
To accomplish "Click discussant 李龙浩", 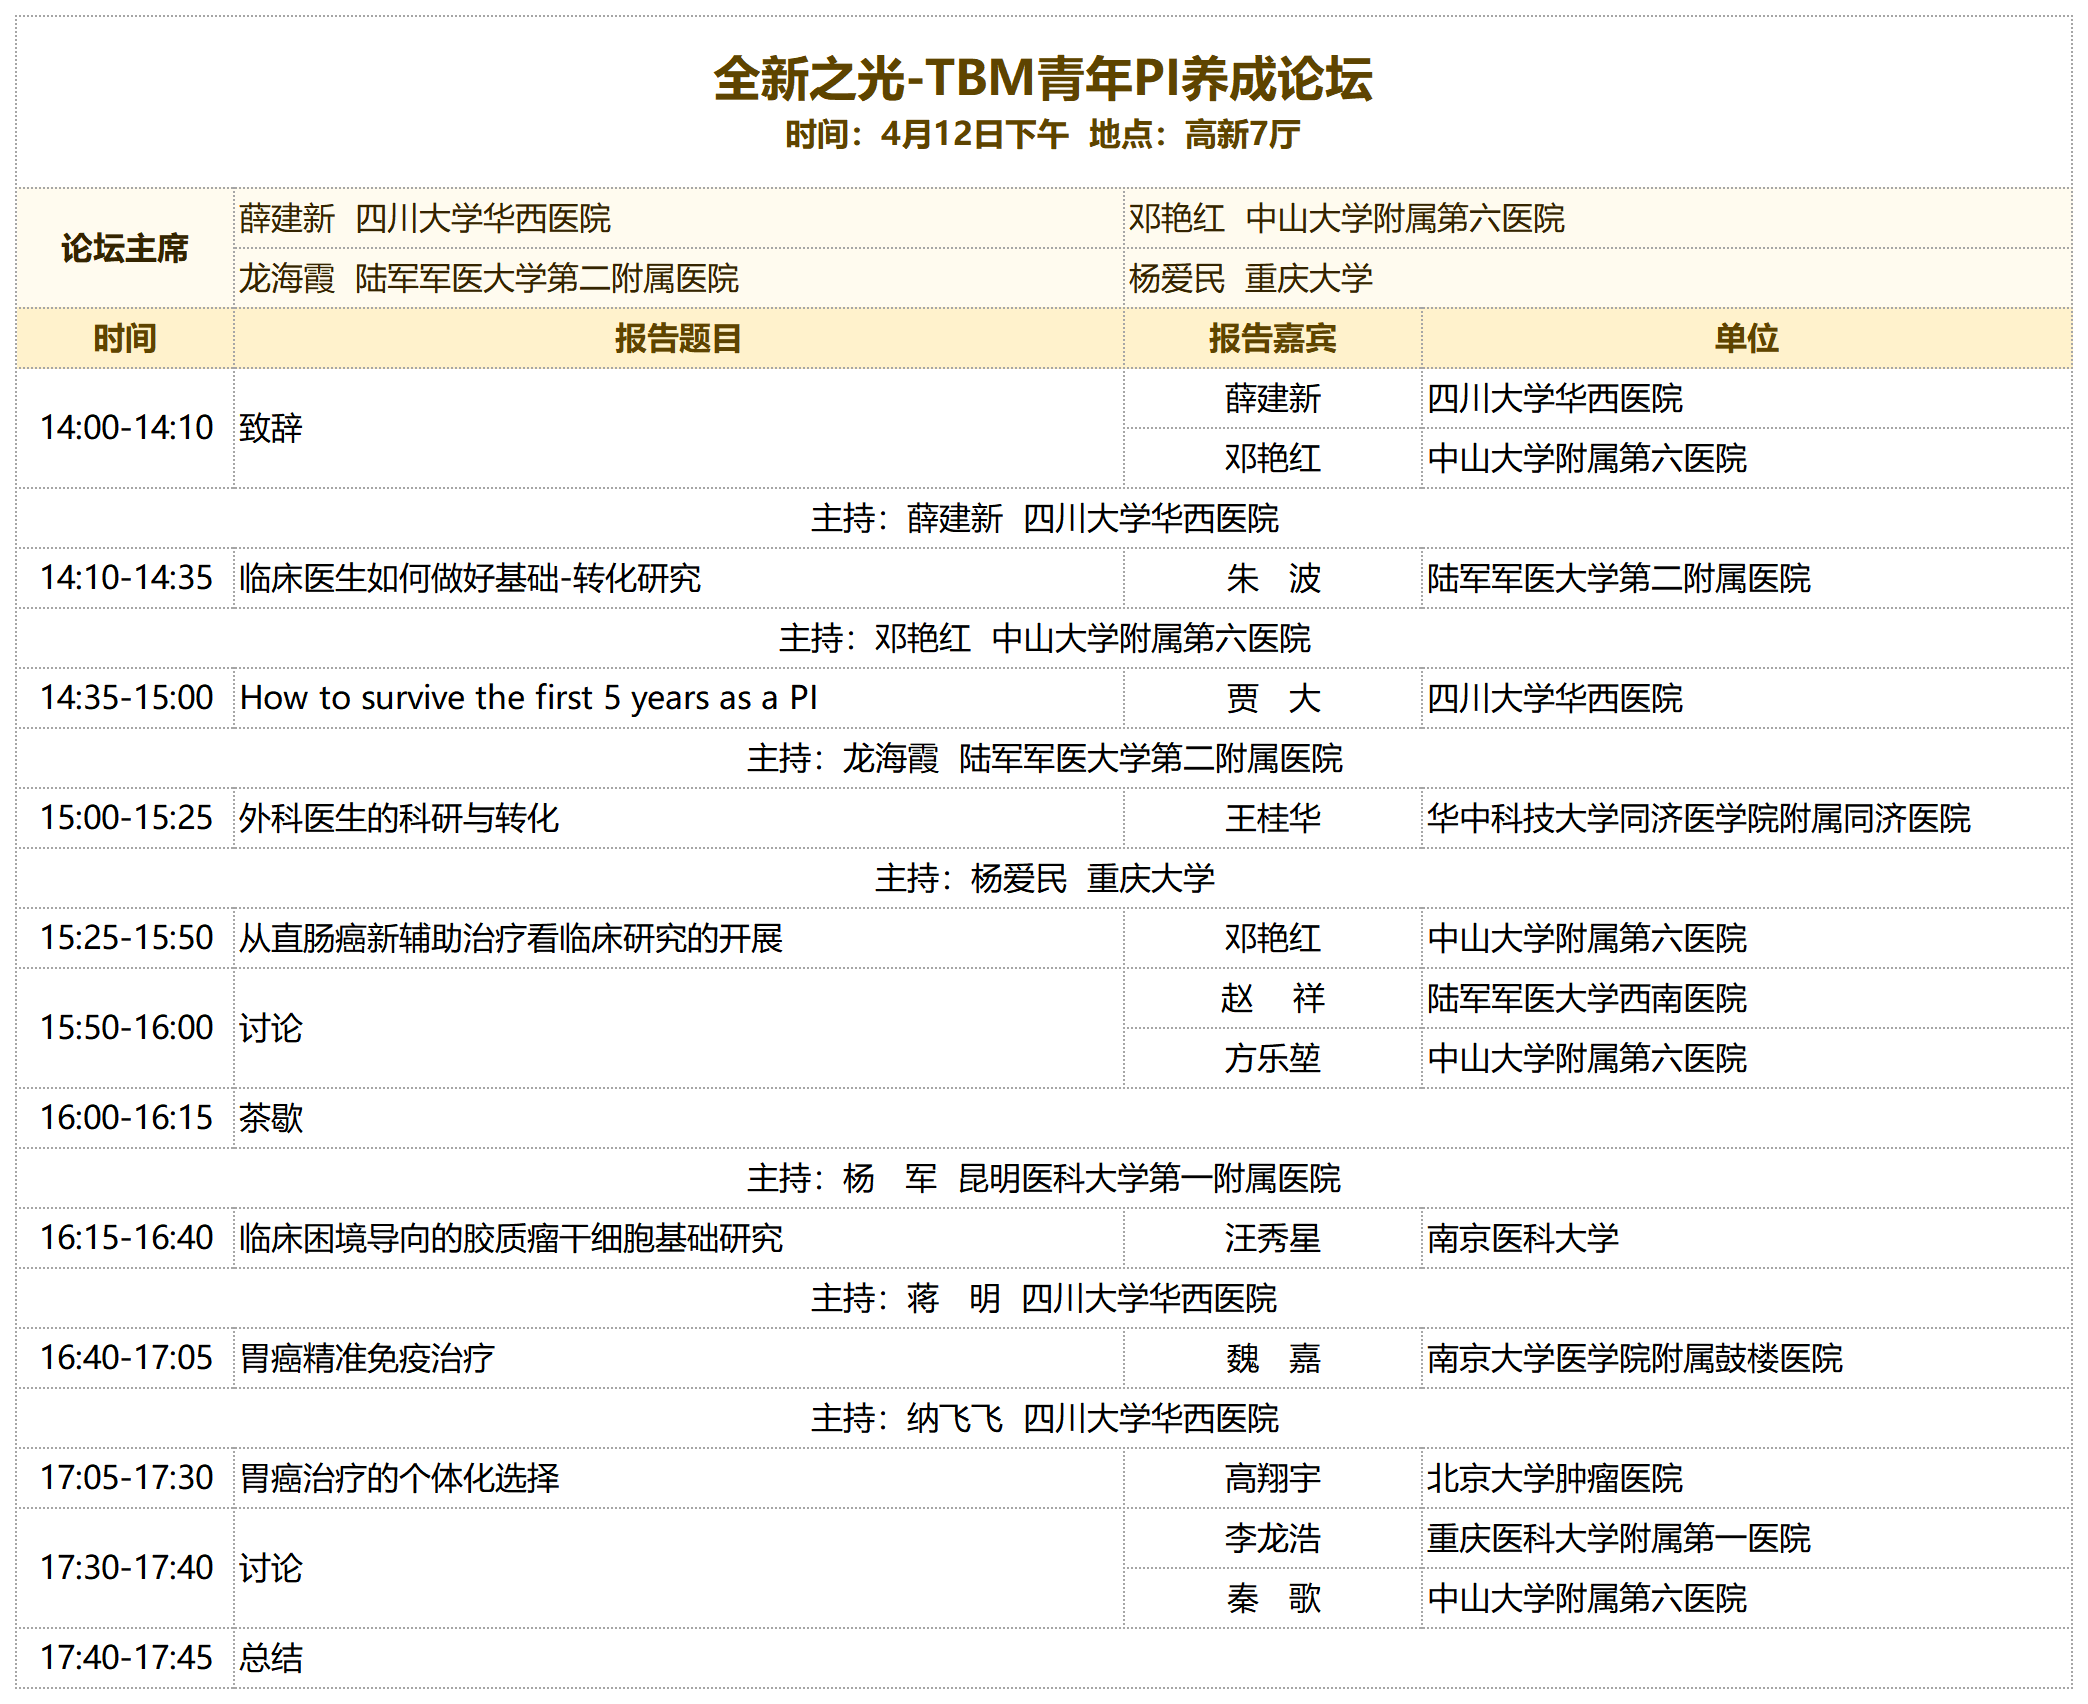I will [1273, 1538].
